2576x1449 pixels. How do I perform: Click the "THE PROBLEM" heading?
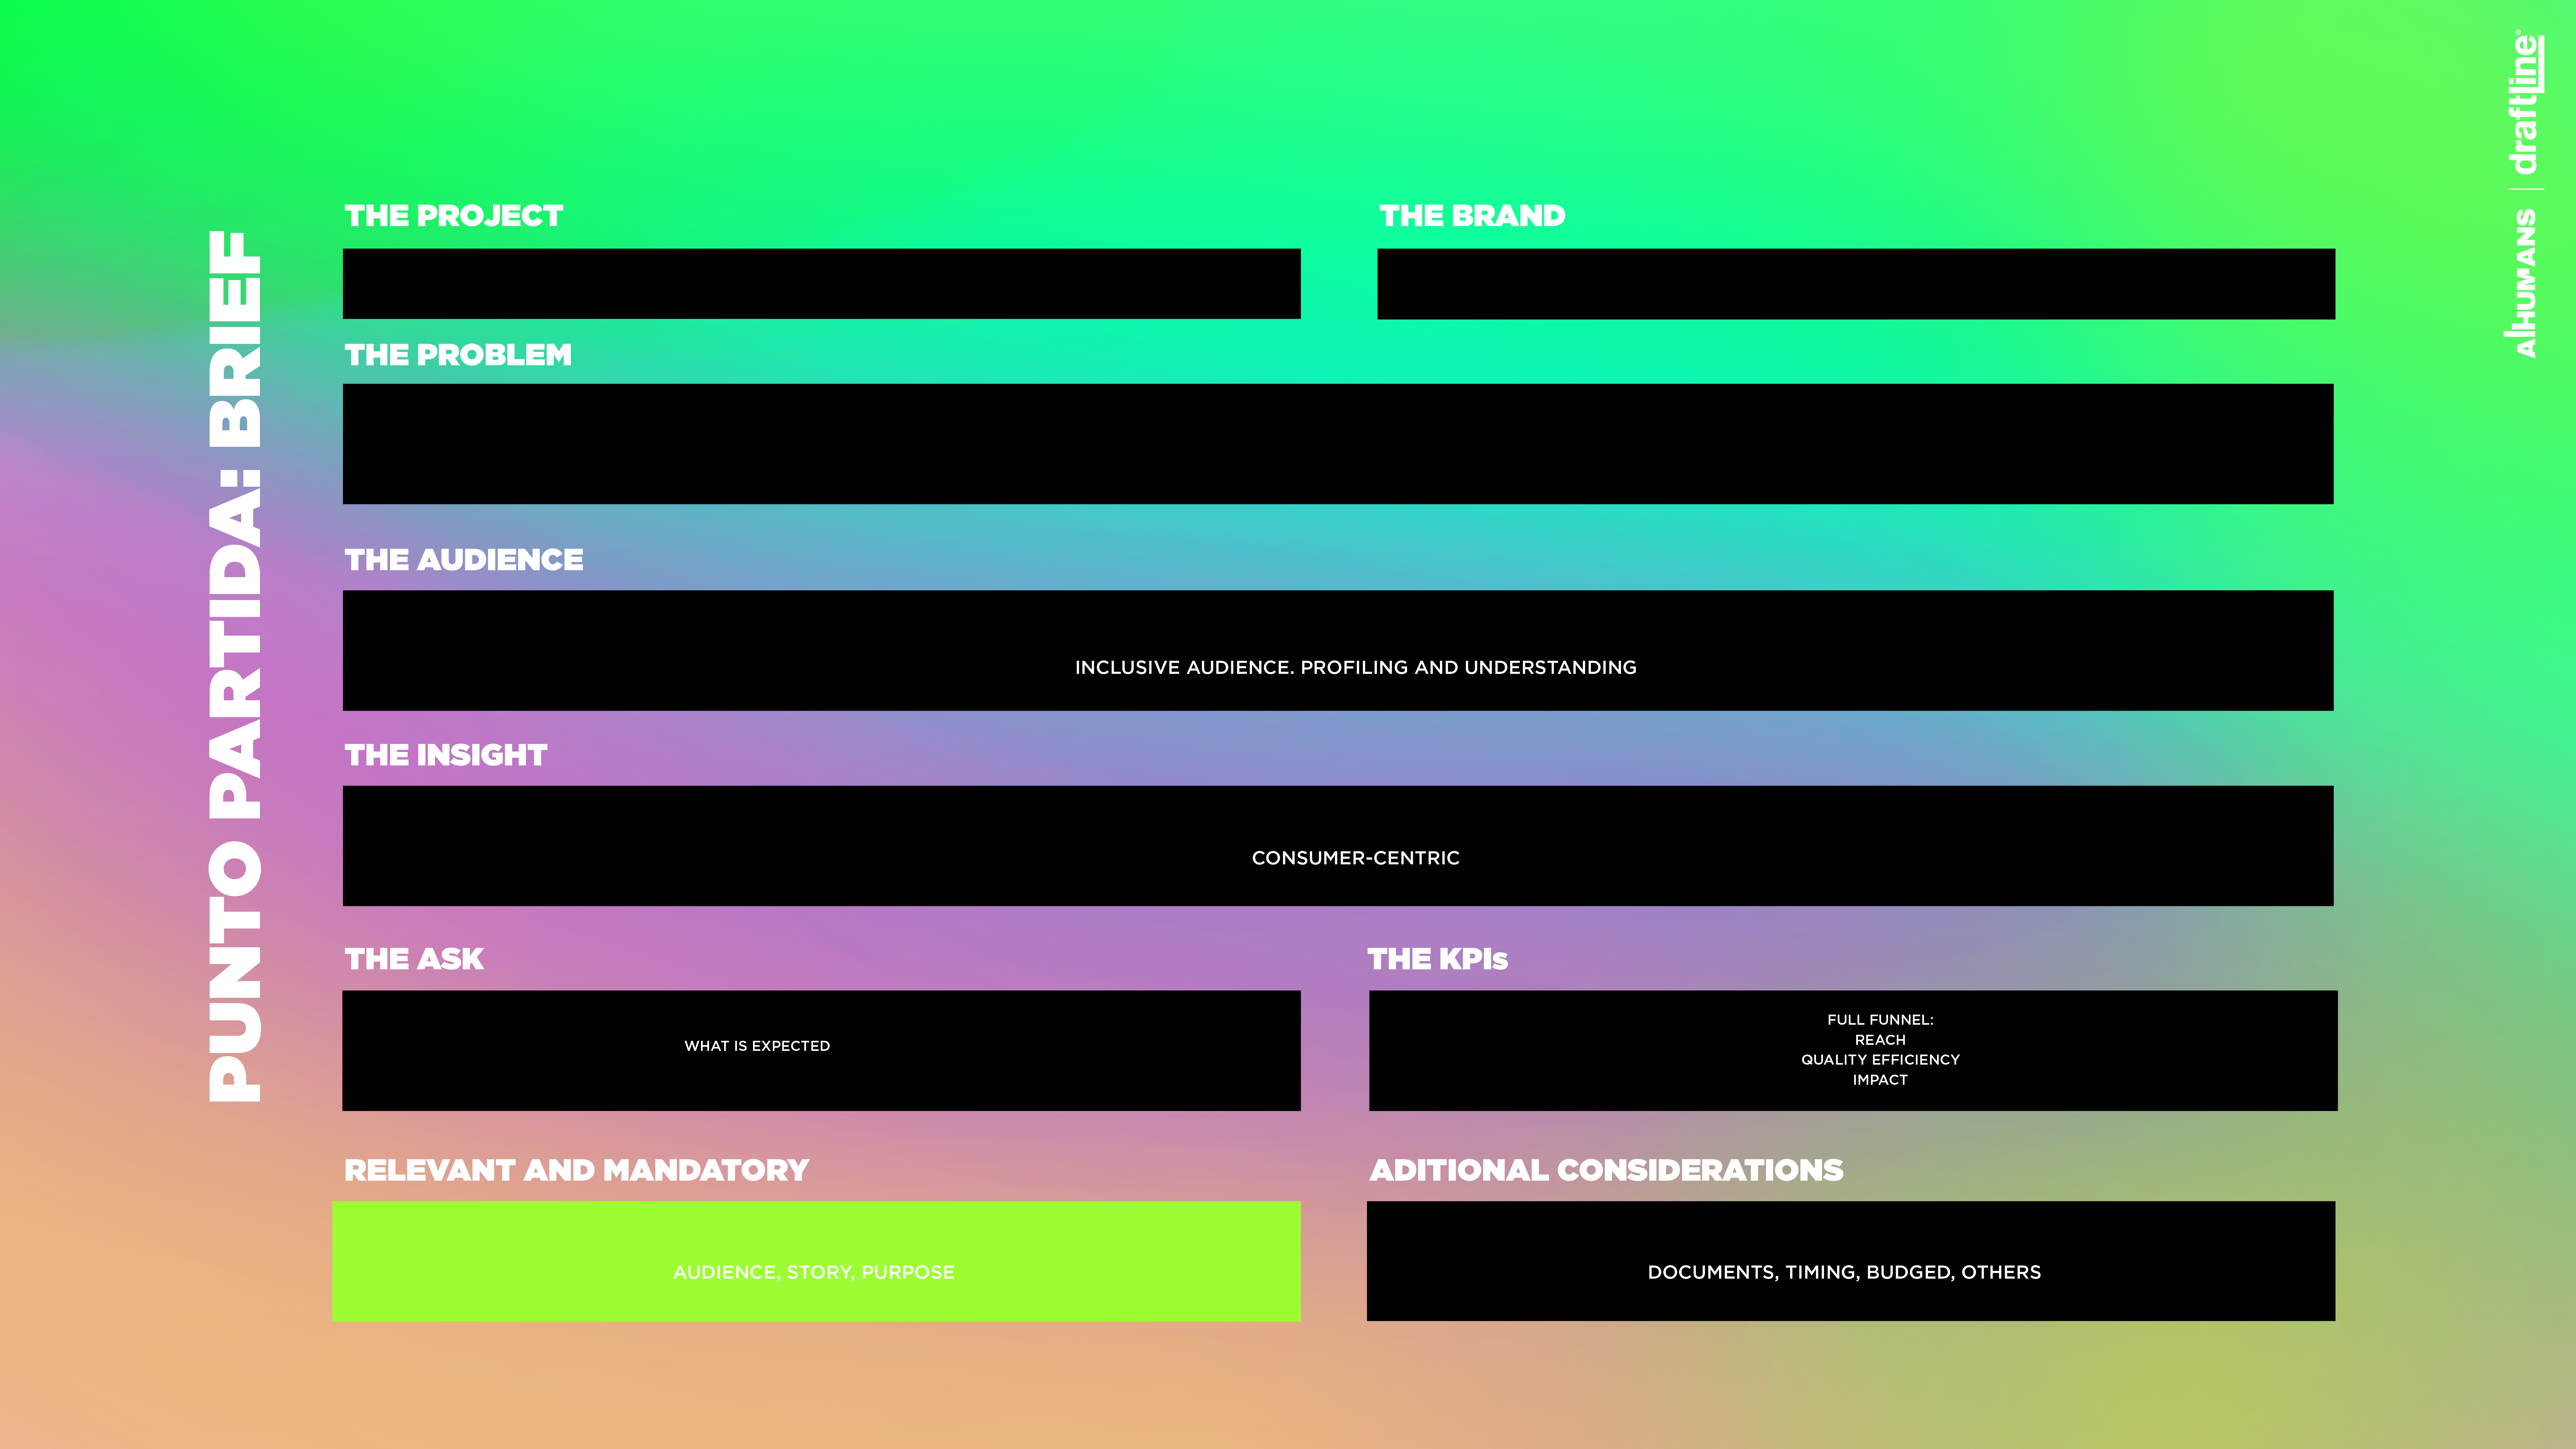point(458,355)
